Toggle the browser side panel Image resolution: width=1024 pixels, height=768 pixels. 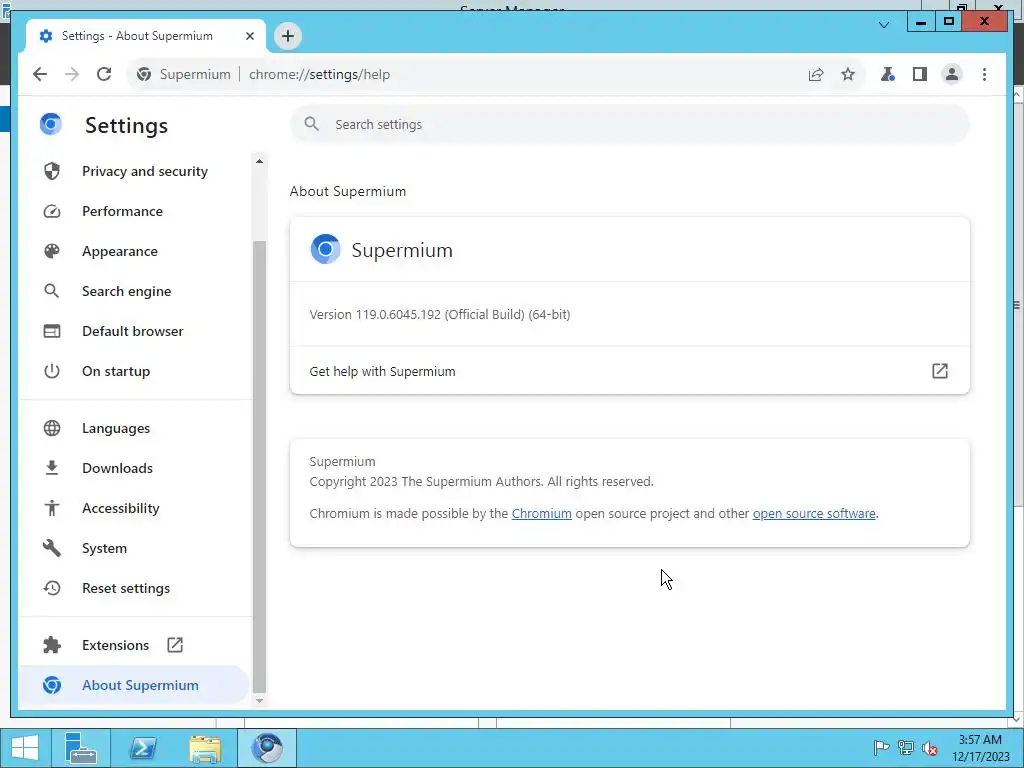tap(920, 74)
